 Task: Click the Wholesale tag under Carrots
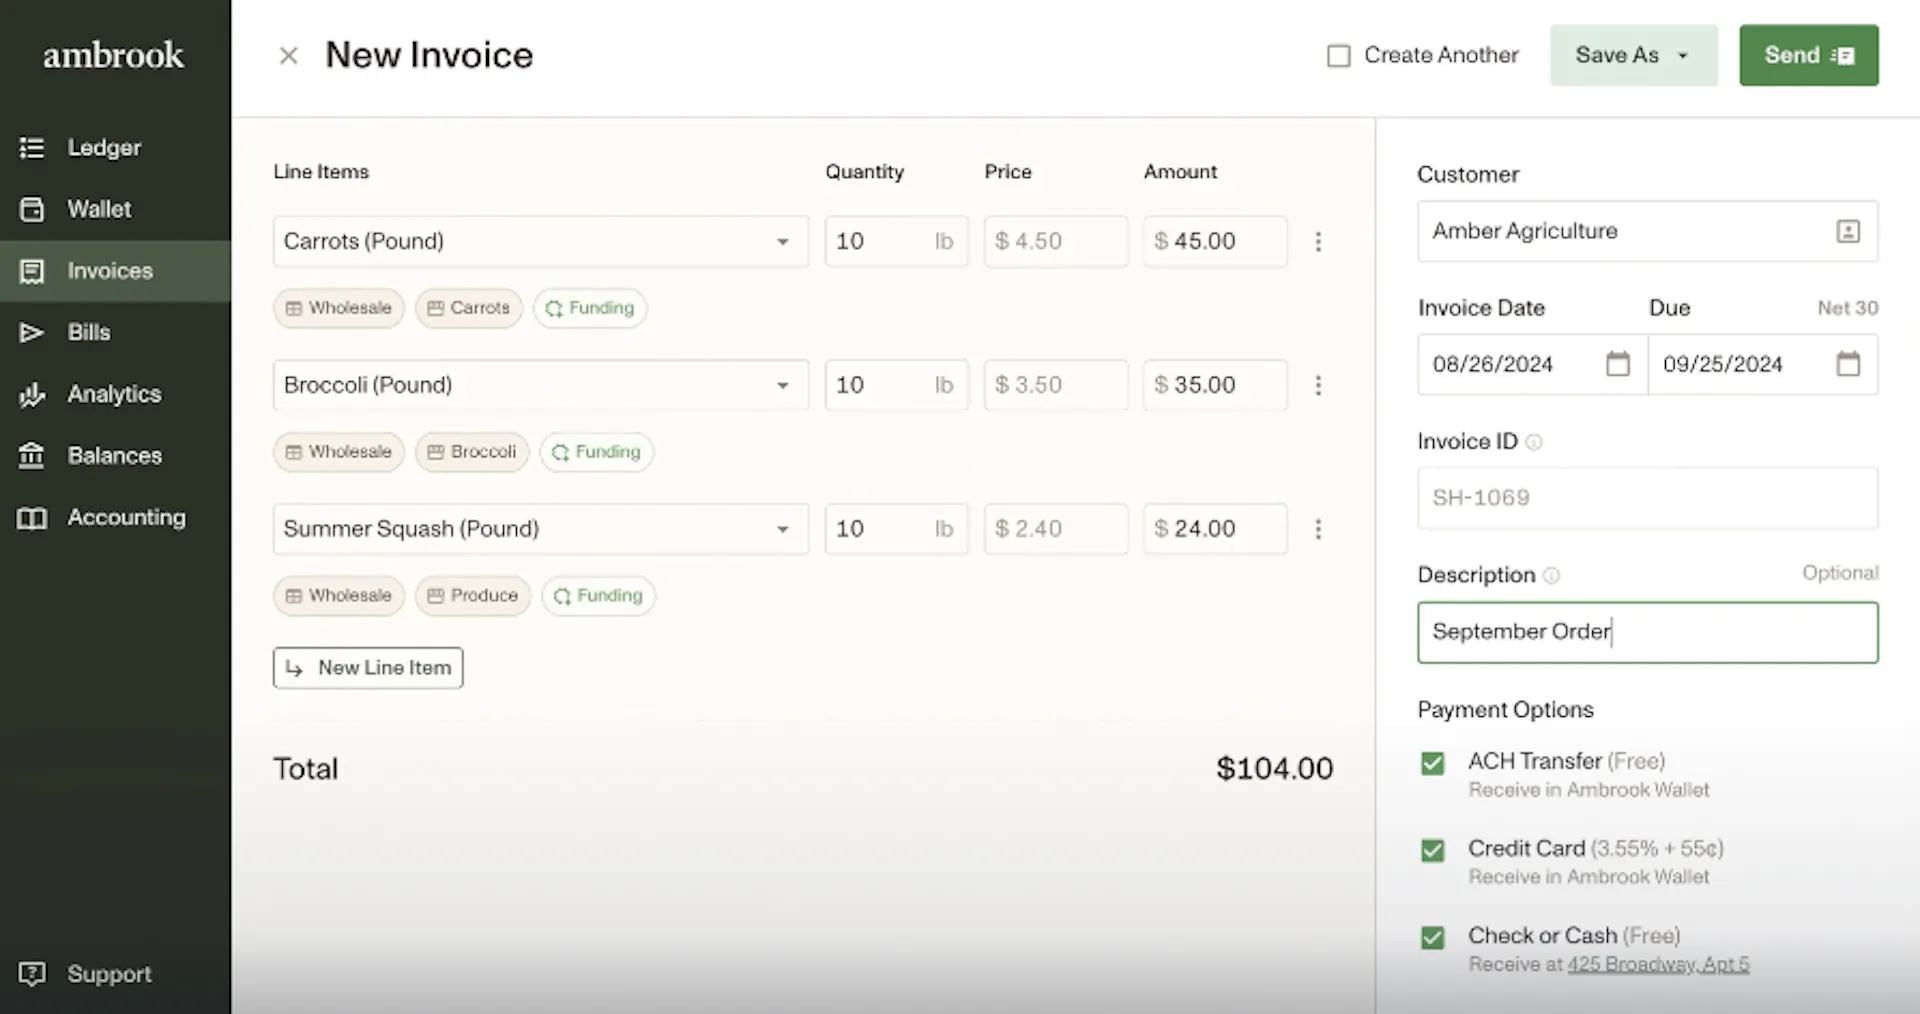pos(339,308)
